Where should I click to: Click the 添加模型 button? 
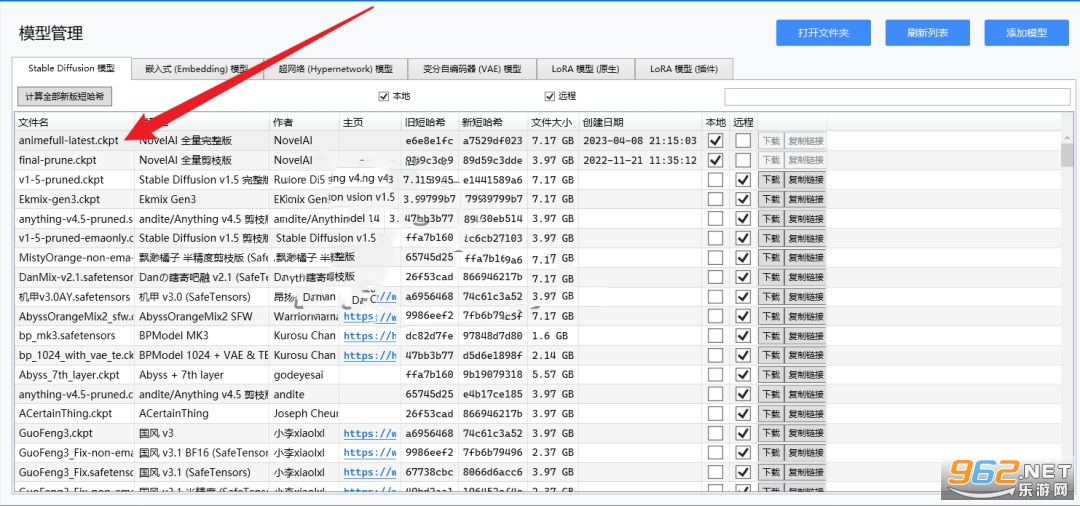point(1026,32)
